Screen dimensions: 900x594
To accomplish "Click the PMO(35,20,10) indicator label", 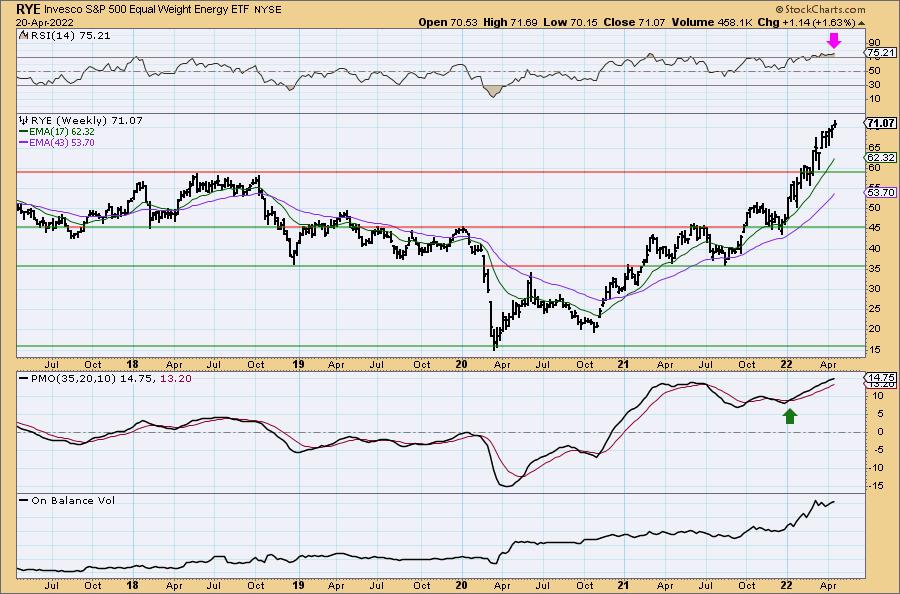I will [x=73, y=379].
